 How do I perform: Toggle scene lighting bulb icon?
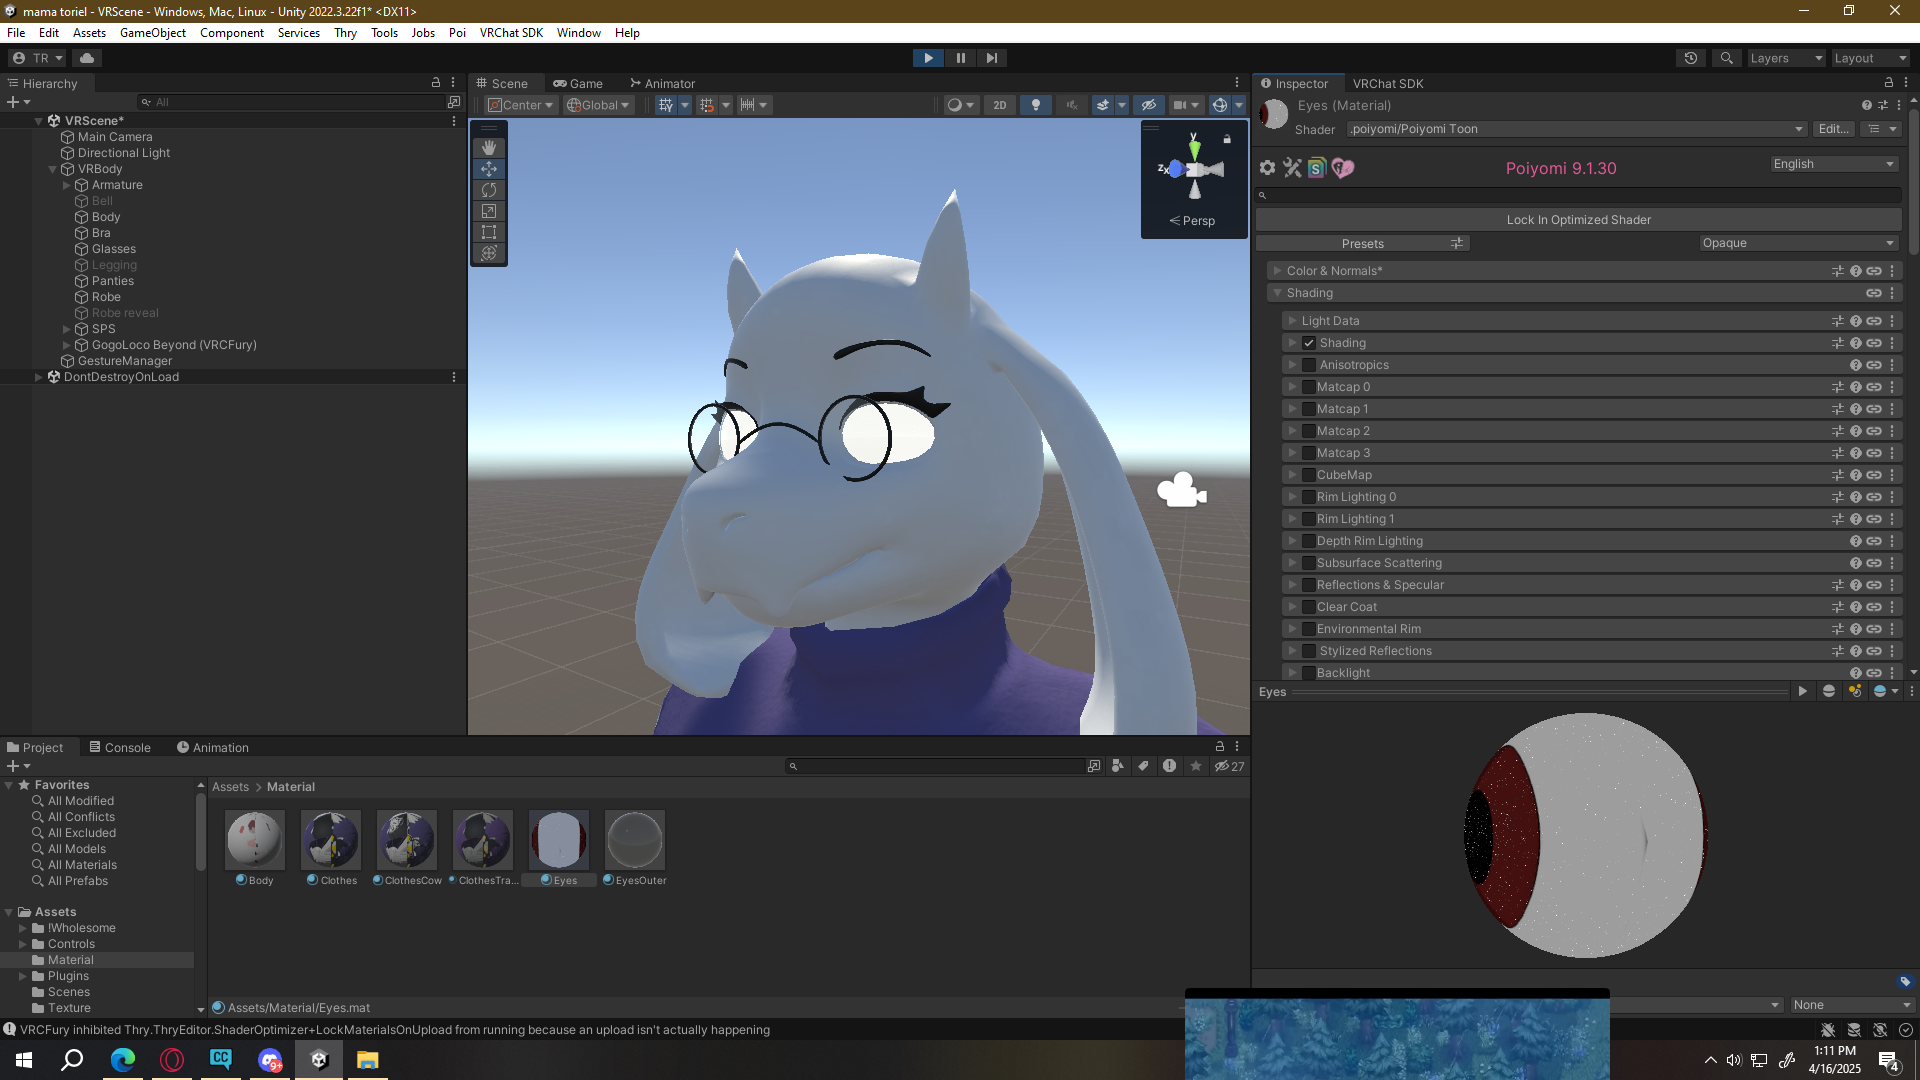(1036, 105)
